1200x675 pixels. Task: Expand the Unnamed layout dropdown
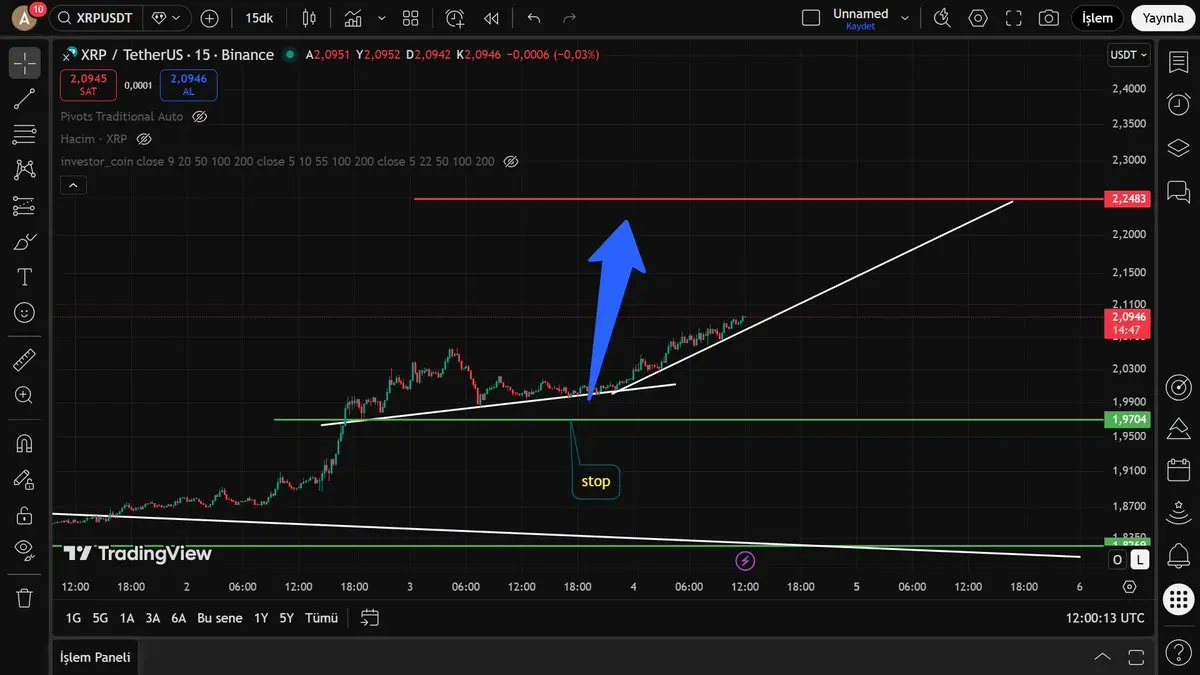(x=905, y=18)
